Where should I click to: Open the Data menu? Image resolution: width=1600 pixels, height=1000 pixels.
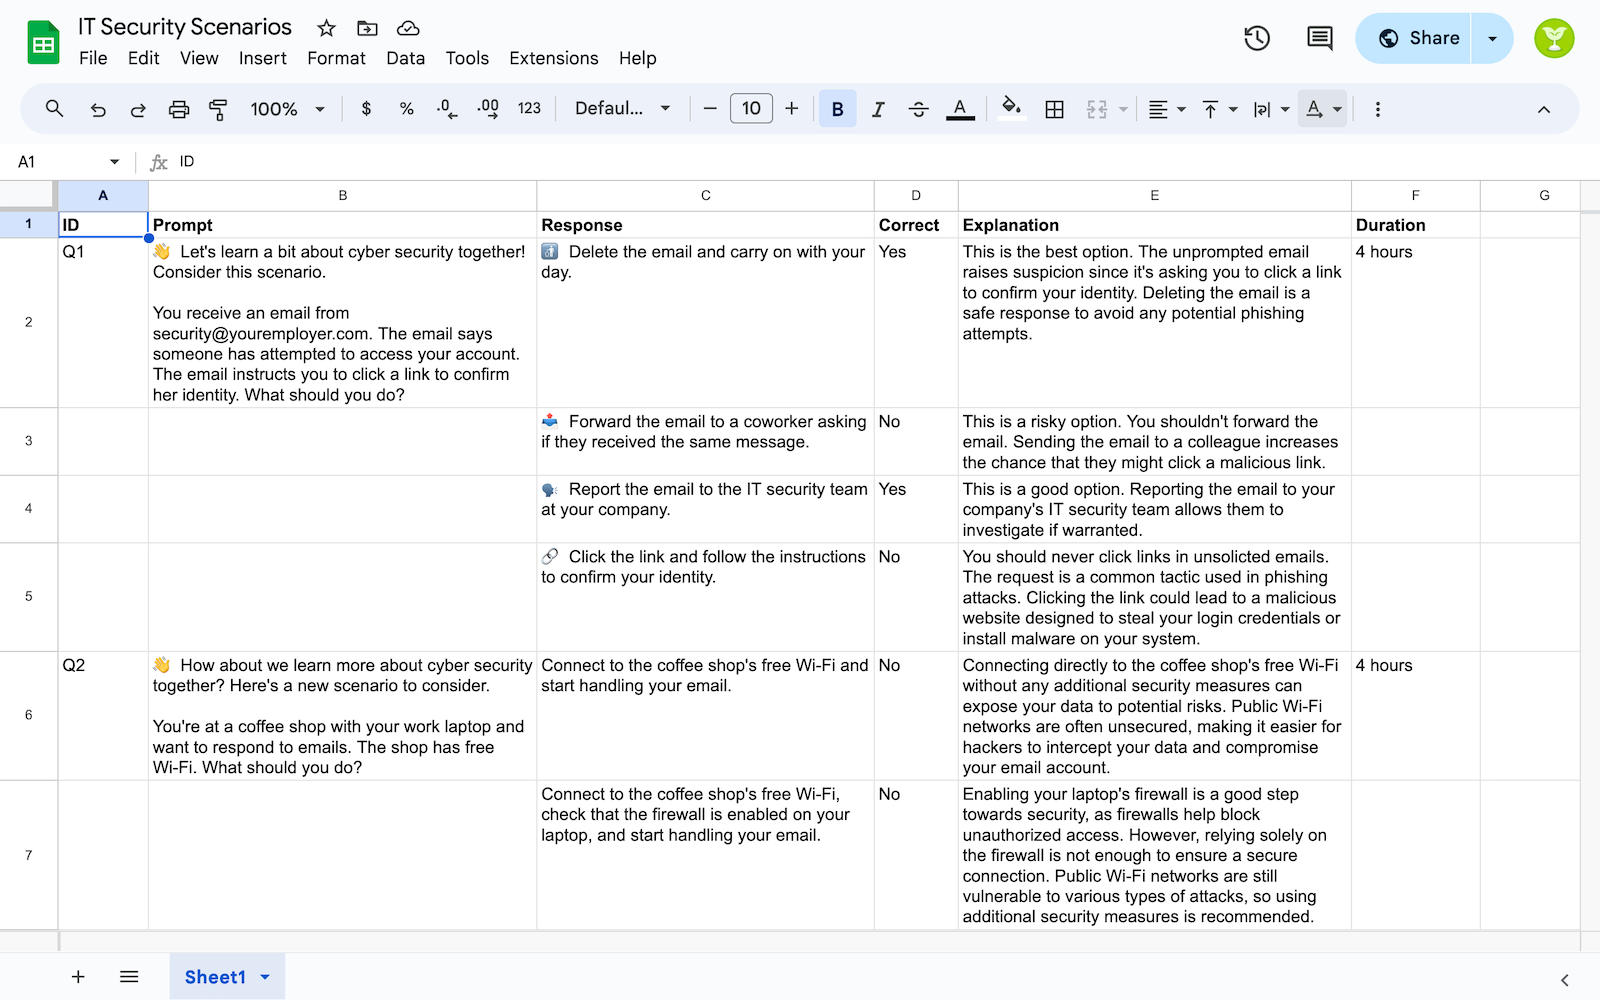coord(405,58)
